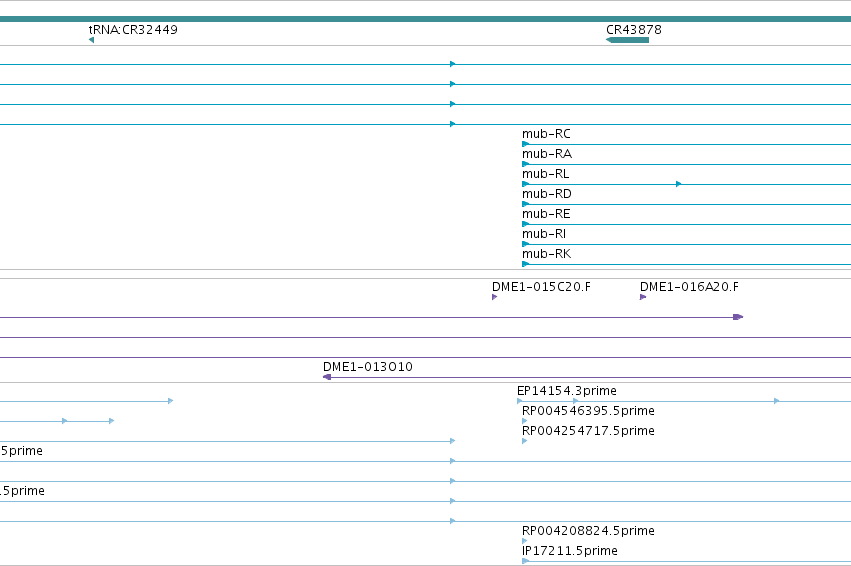The image size is (851, 566).
Task: Select the mub-RC transcript start arrow
Action: click(525, 144)
